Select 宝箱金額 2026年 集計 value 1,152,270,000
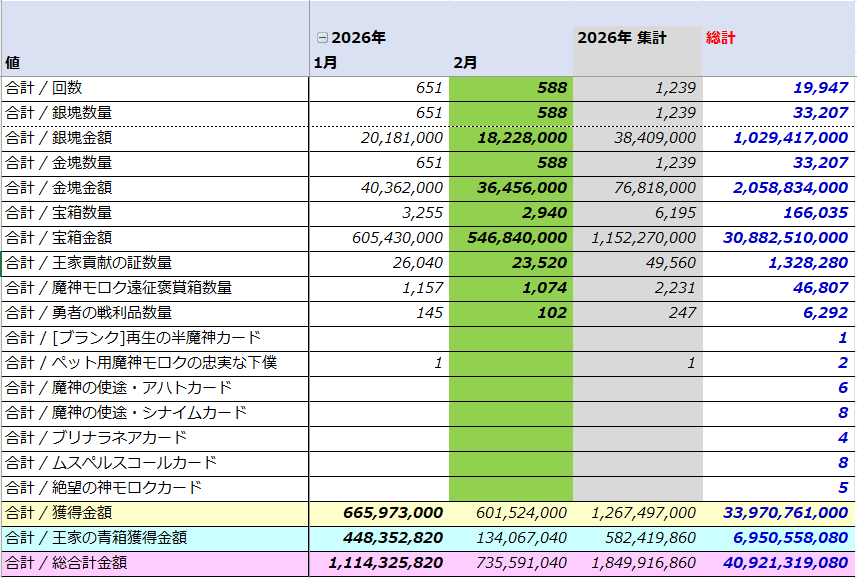This screenshot has height=578, width=857. tap(636, 238)
